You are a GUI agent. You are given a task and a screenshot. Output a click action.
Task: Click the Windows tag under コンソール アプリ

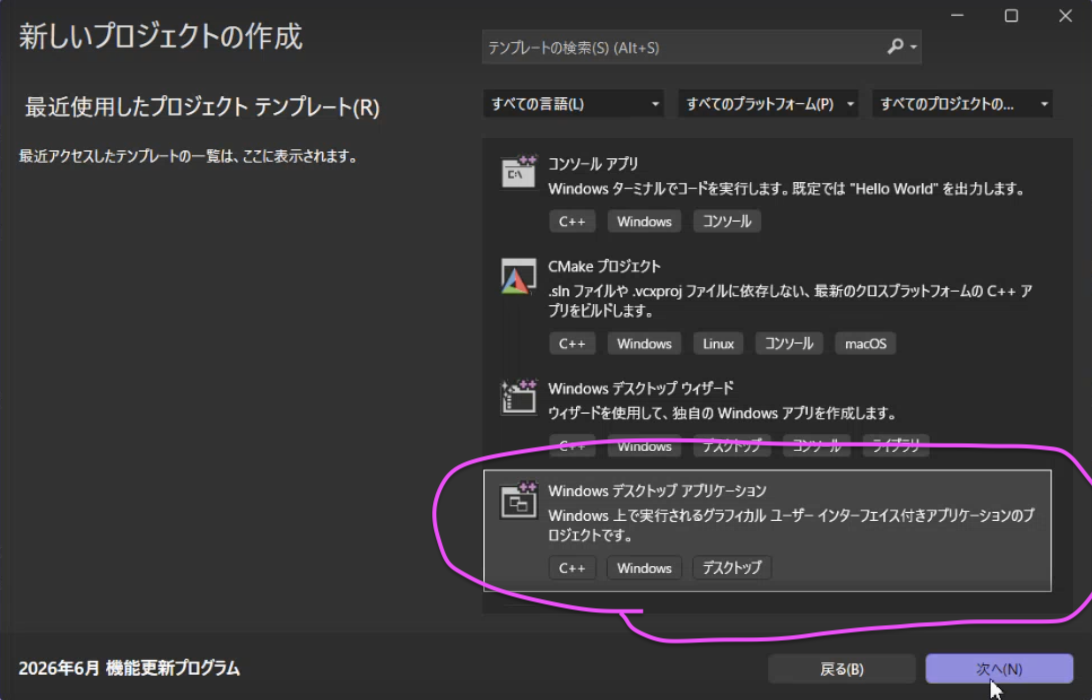click(x=644, y=221)
